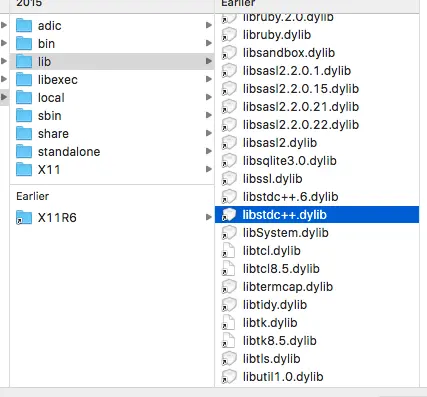
Task: Select the X11R6 folder name
Action: pyautogui.click(x=57, y=218)
